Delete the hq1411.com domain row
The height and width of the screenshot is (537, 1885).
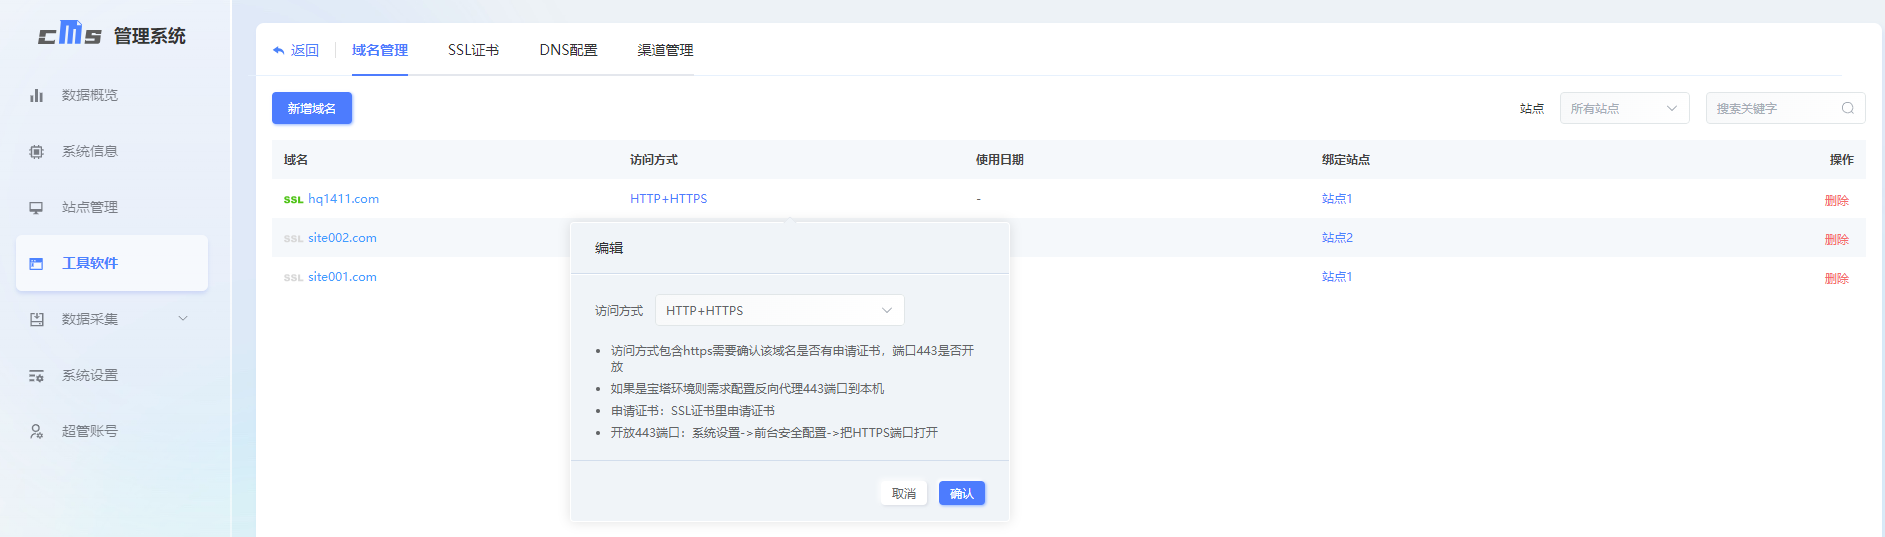pyautogui.click(x=1836, y=200)
